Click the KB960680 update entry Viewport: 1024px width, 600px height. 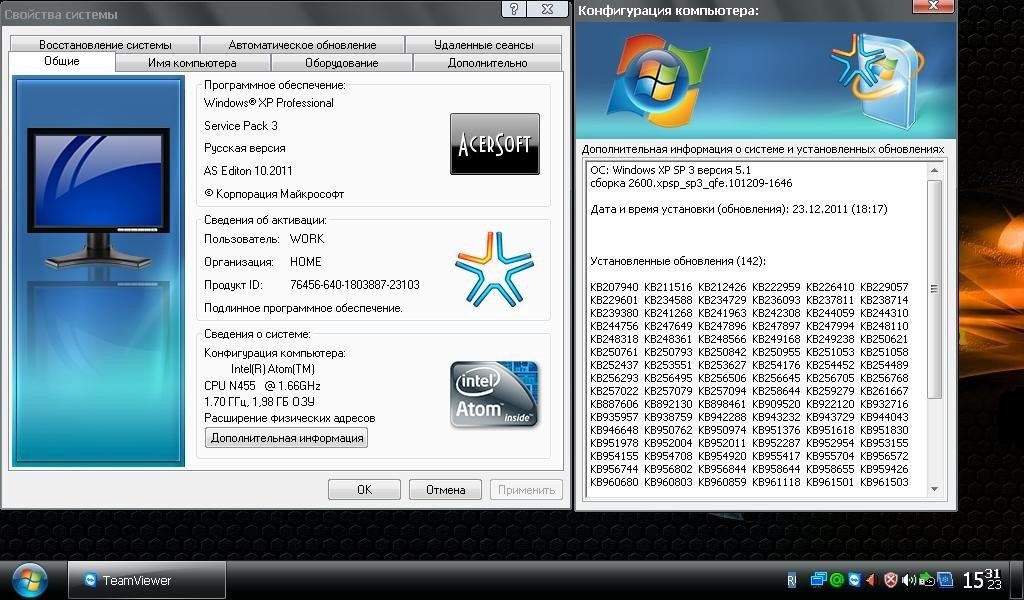click(615, 482)
